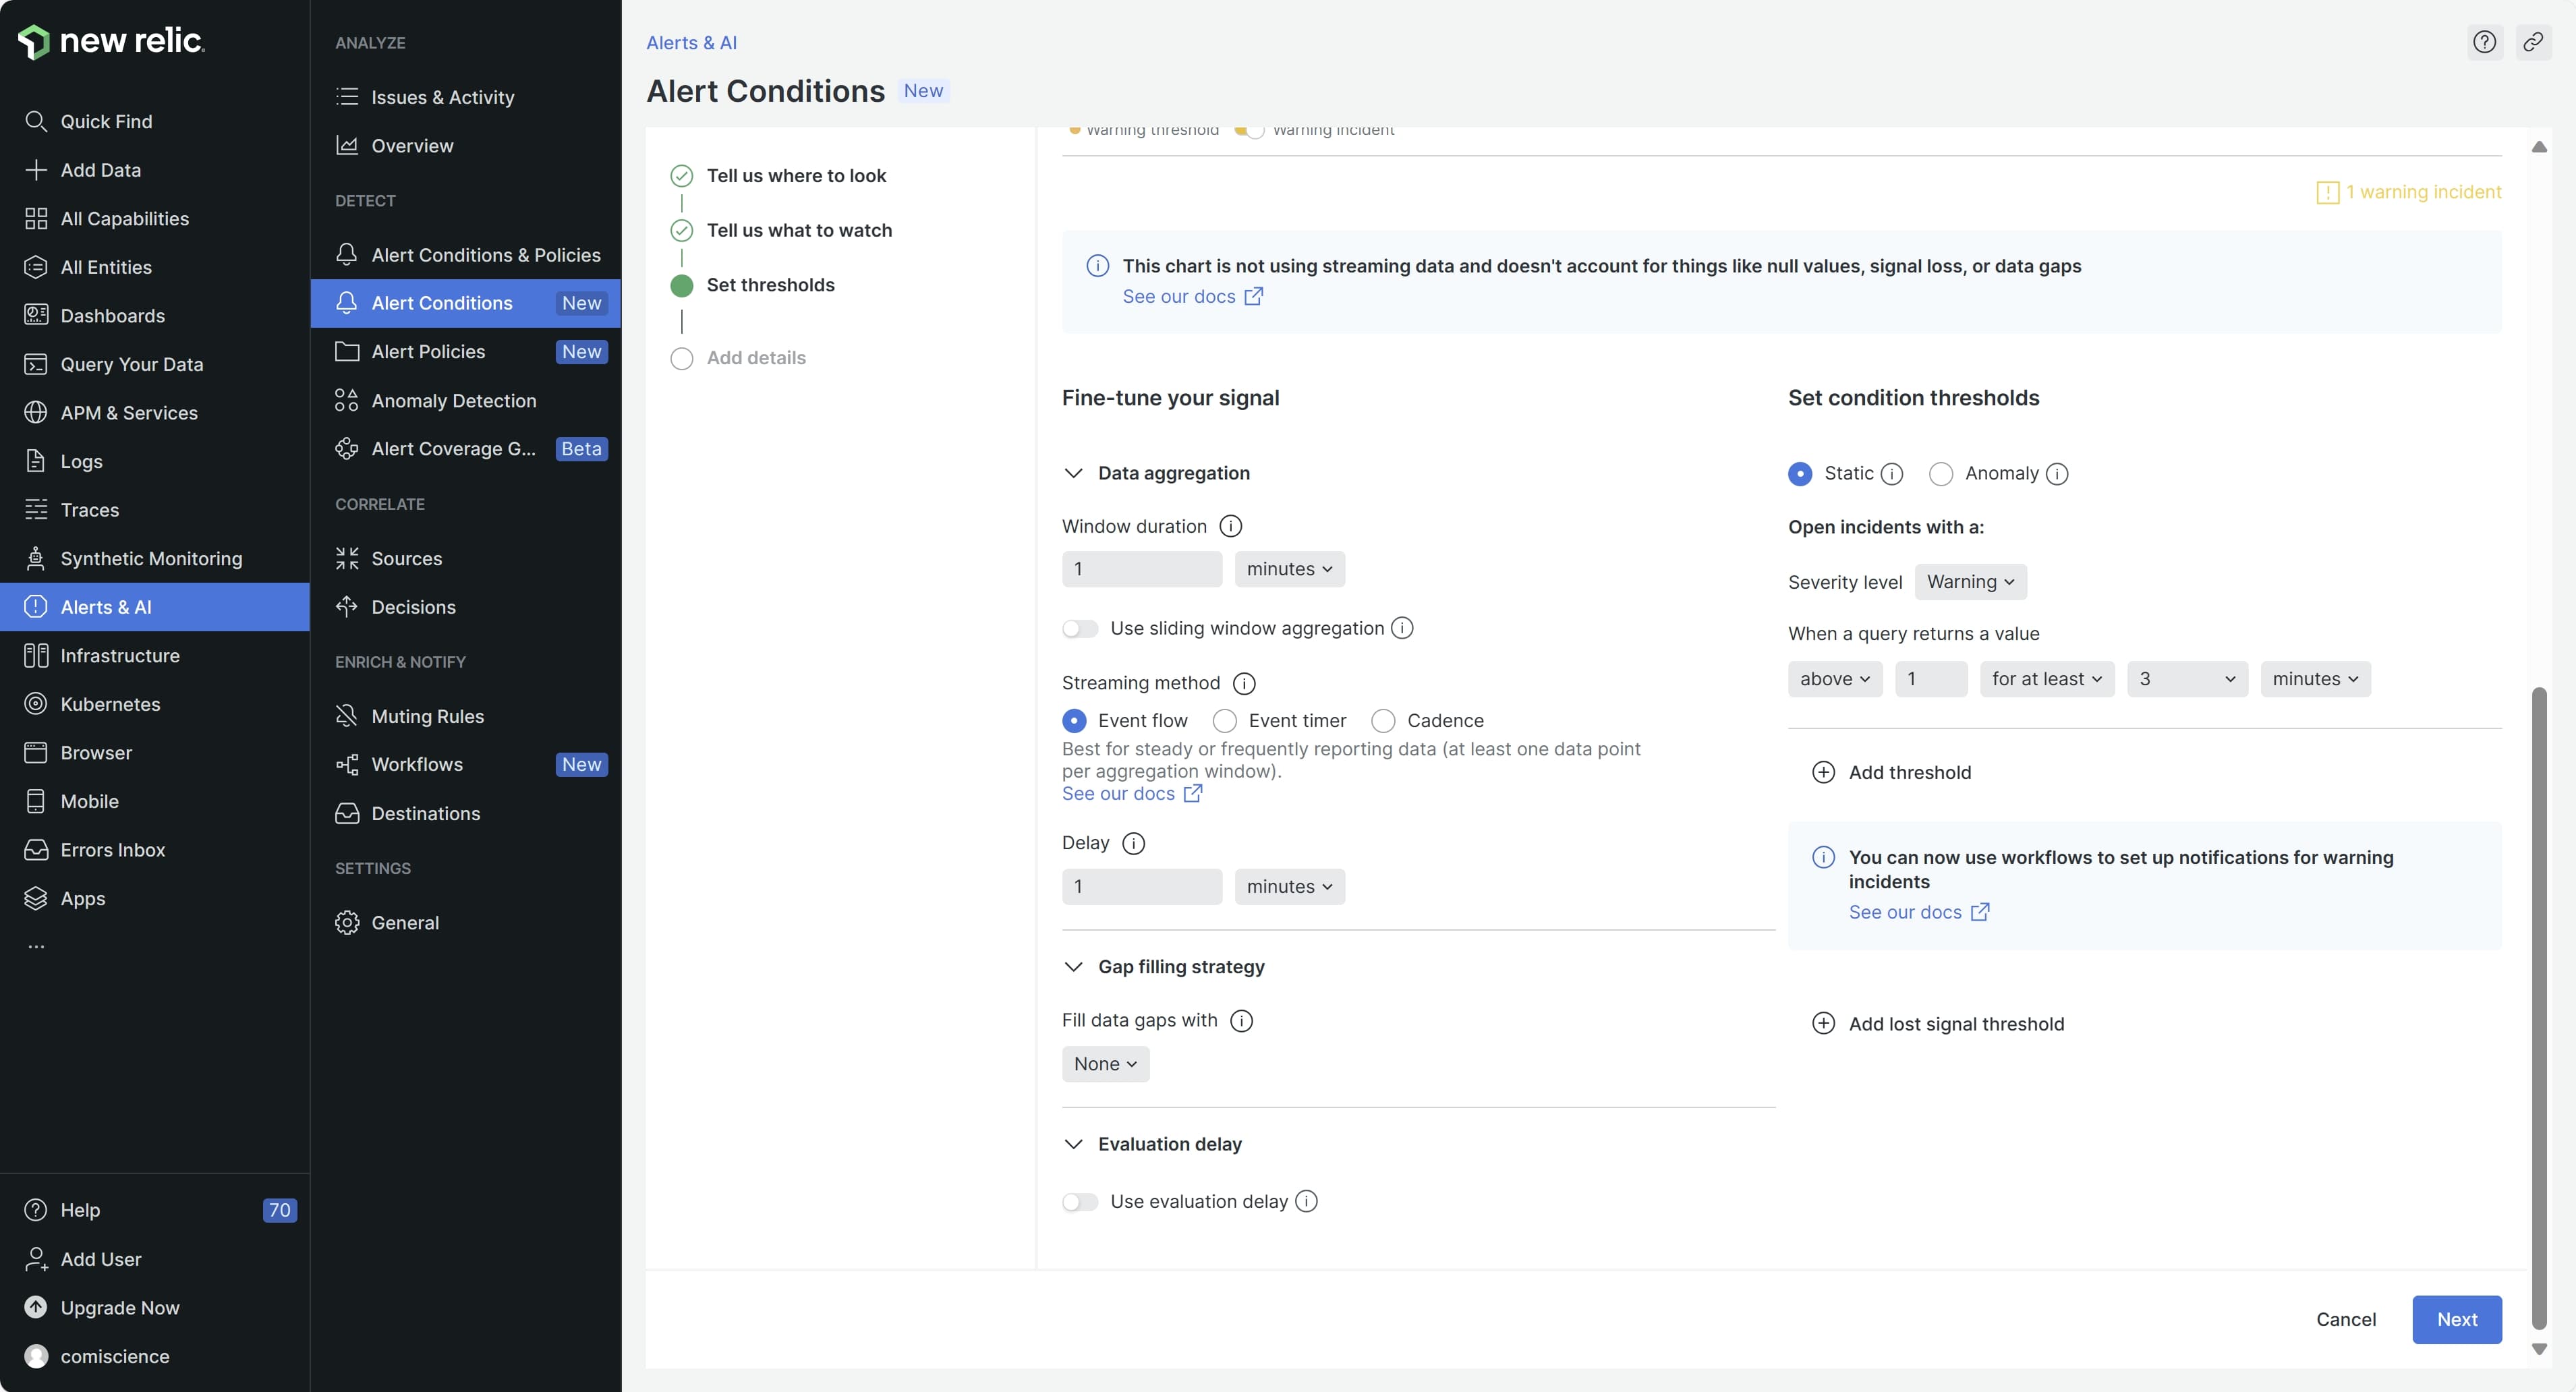
Task: Go to Dashboards in left navigation
Action: [112, 316]
